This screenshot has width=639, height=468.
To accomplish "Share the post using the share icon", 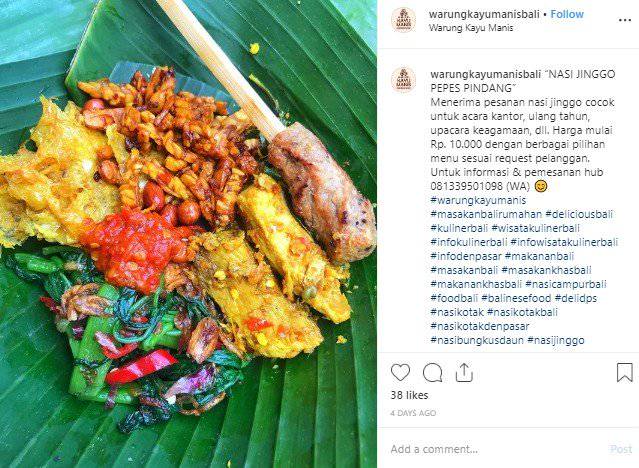I will click(464, 372).
